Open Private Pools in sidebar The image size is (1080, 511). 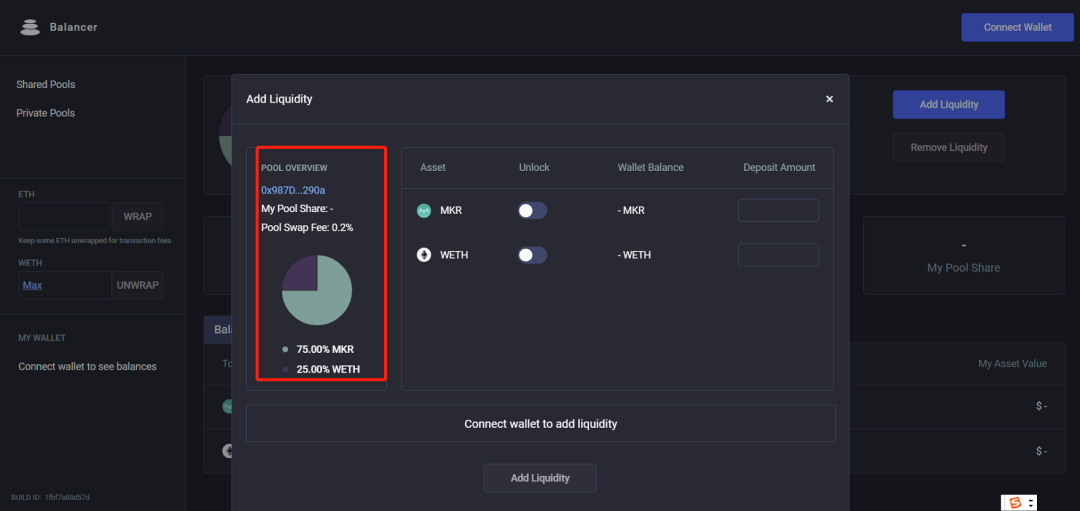click(45, 112)
